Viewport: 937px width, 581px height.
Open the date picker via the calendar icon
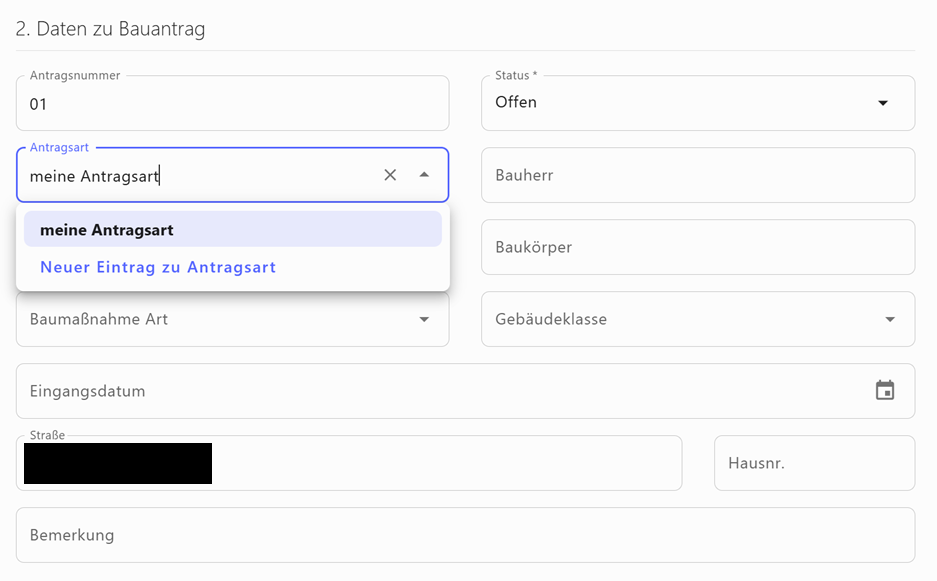[x=885, y=391]
